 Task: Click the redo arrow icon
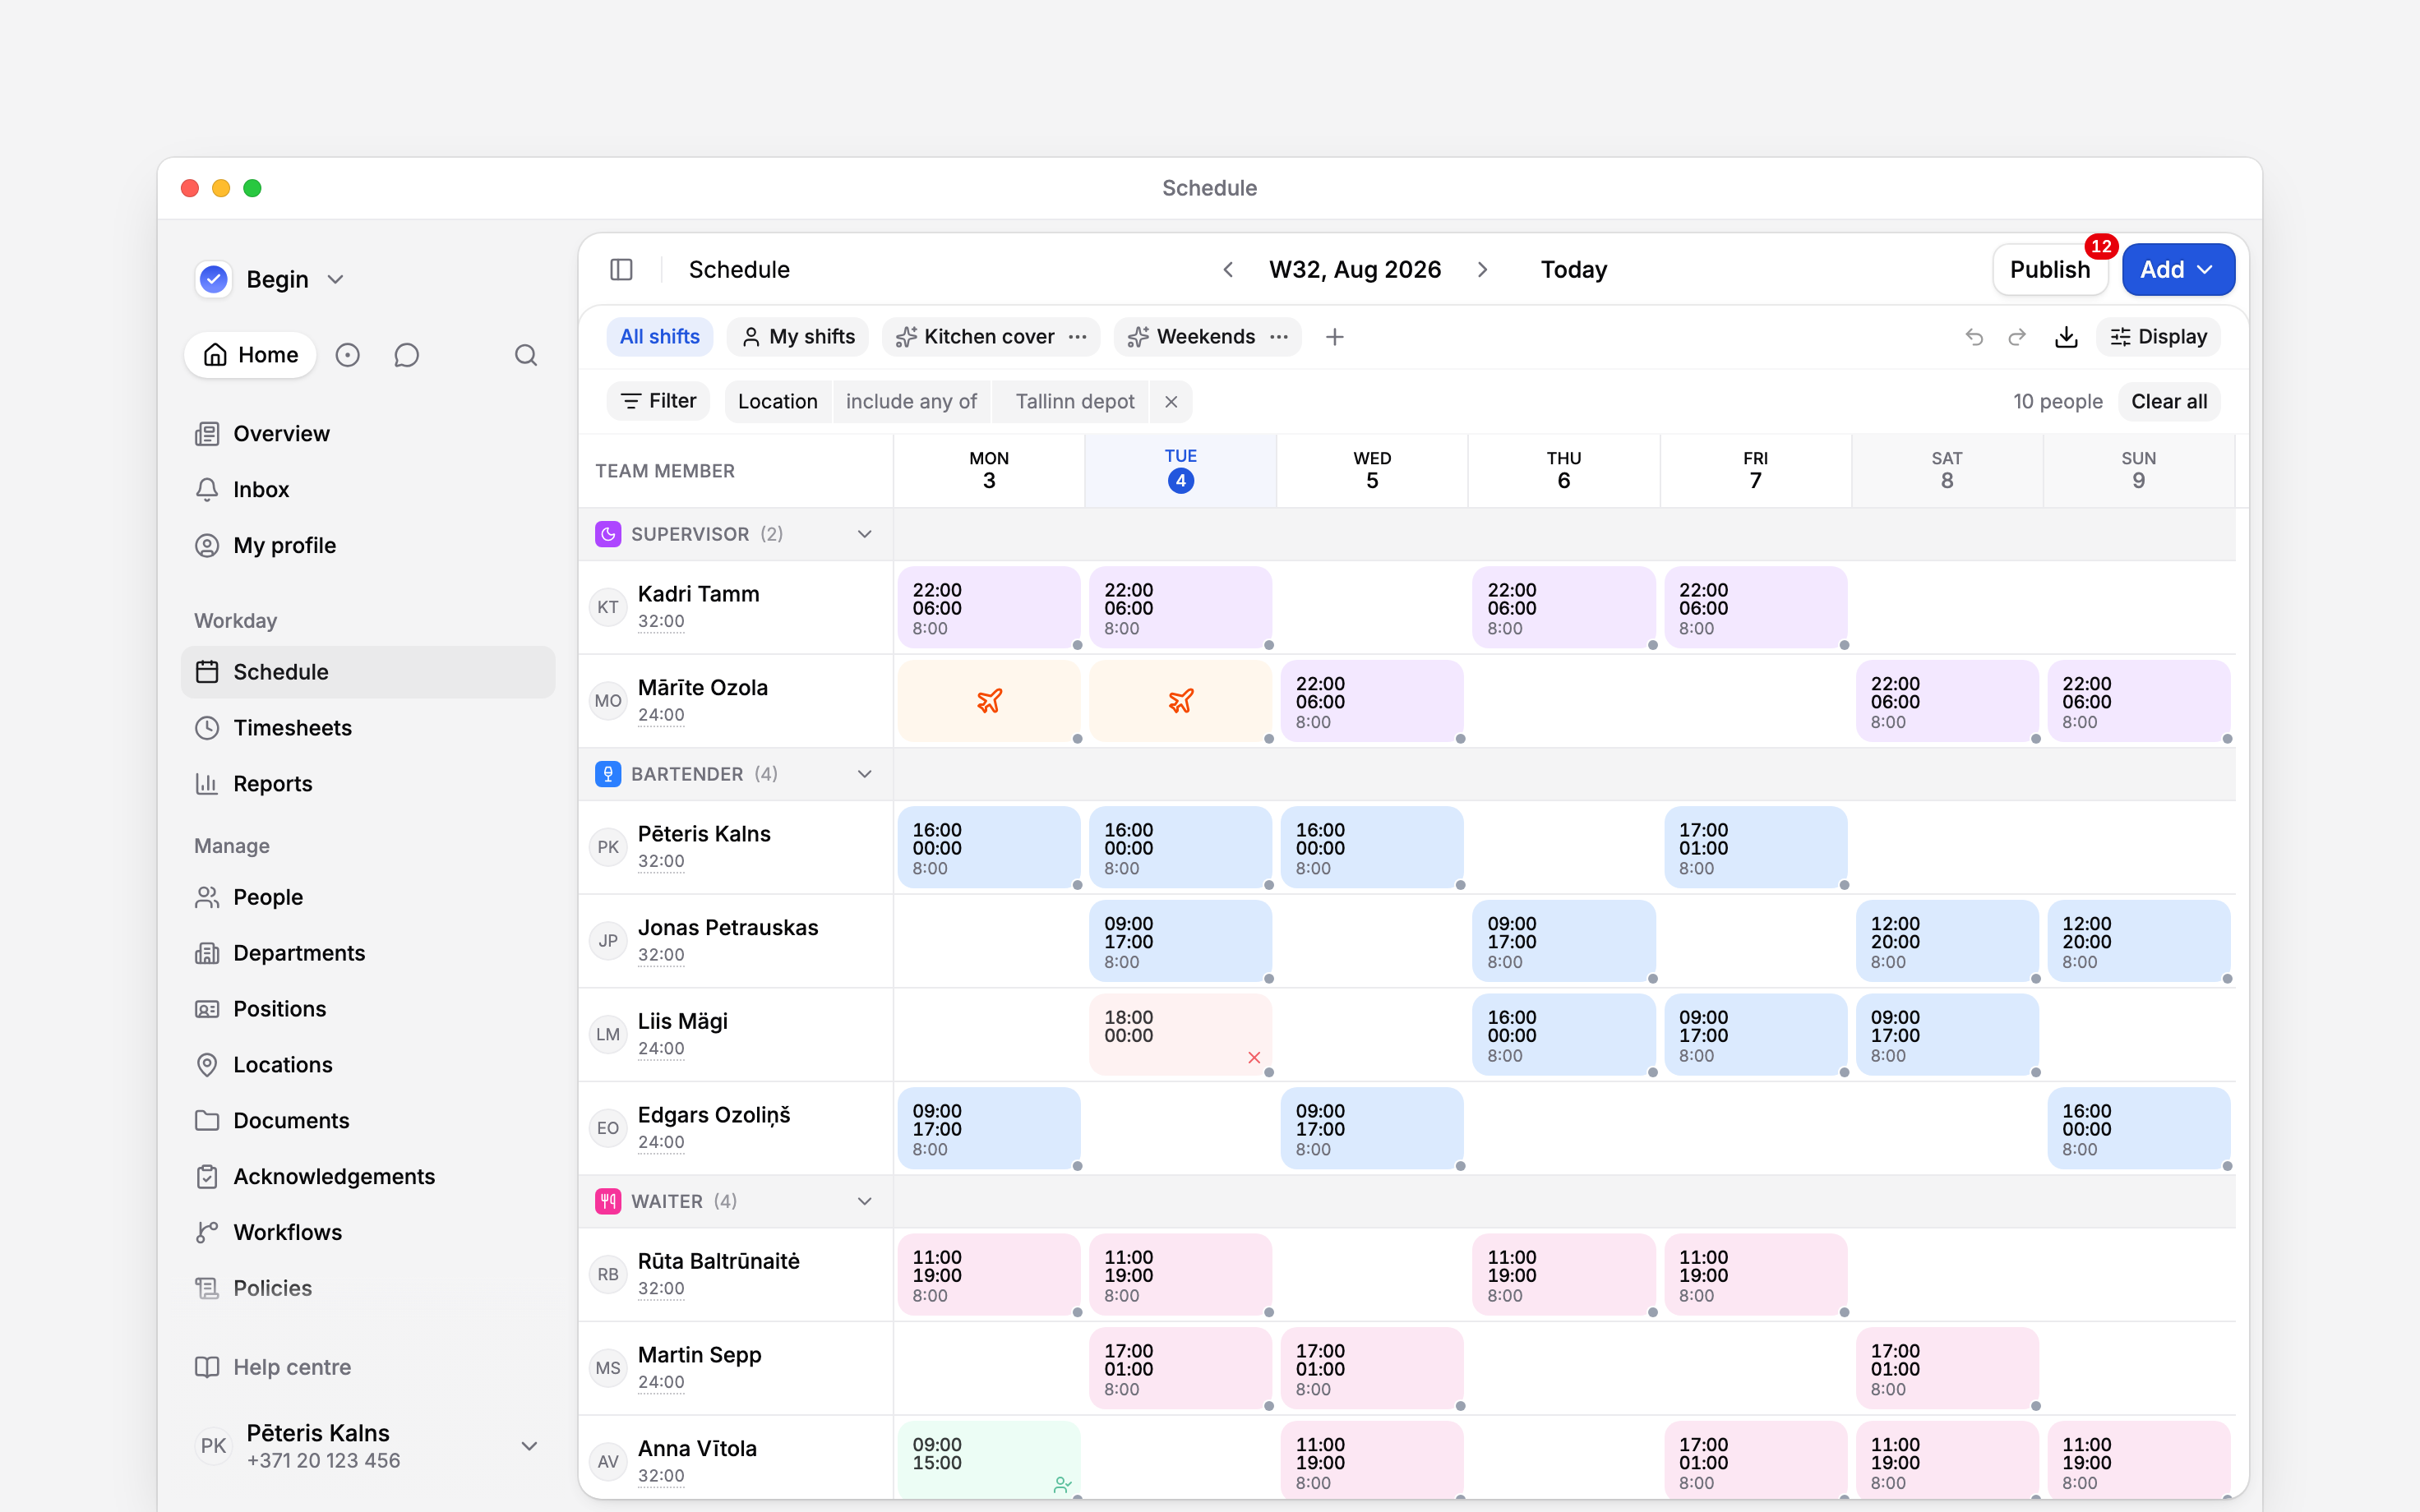(2017, 337)
